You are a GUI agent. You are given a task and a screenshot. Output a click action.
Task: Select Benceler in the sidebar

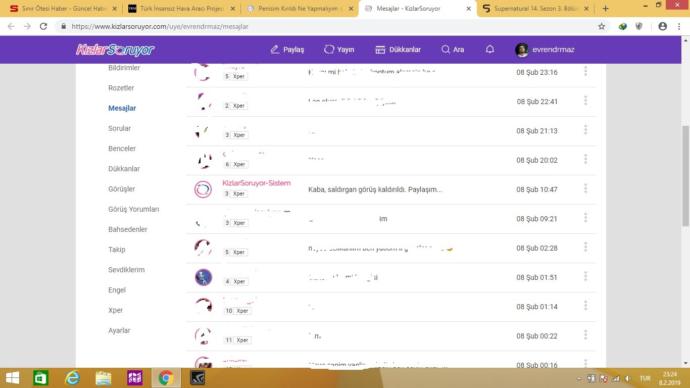pos(122,149)
